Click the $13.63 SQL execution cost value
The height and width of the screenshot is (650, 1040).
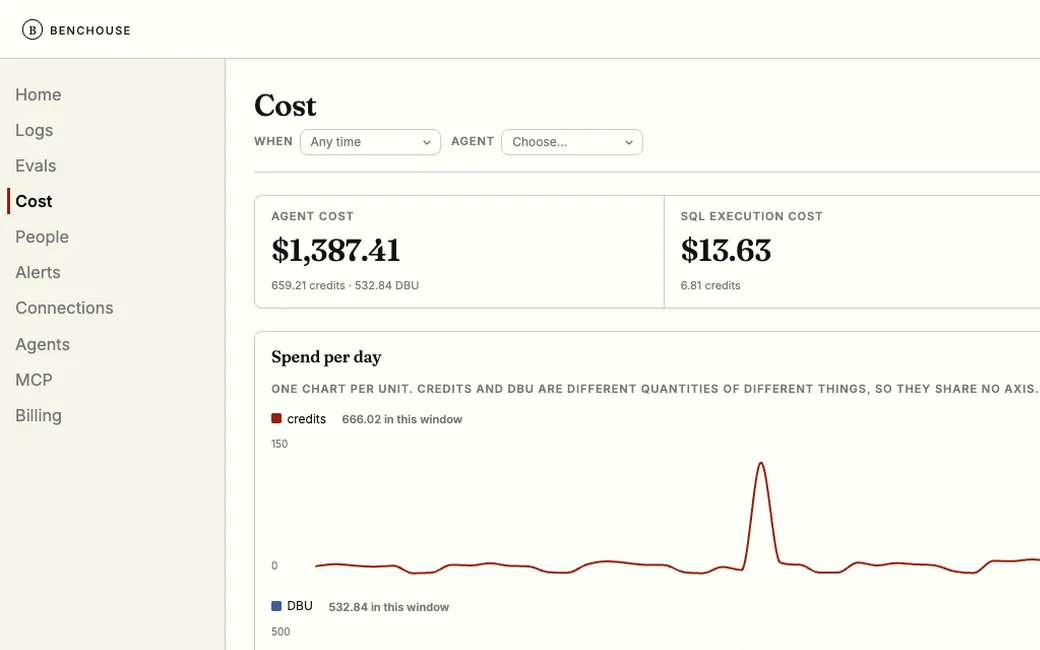point(726,251)
